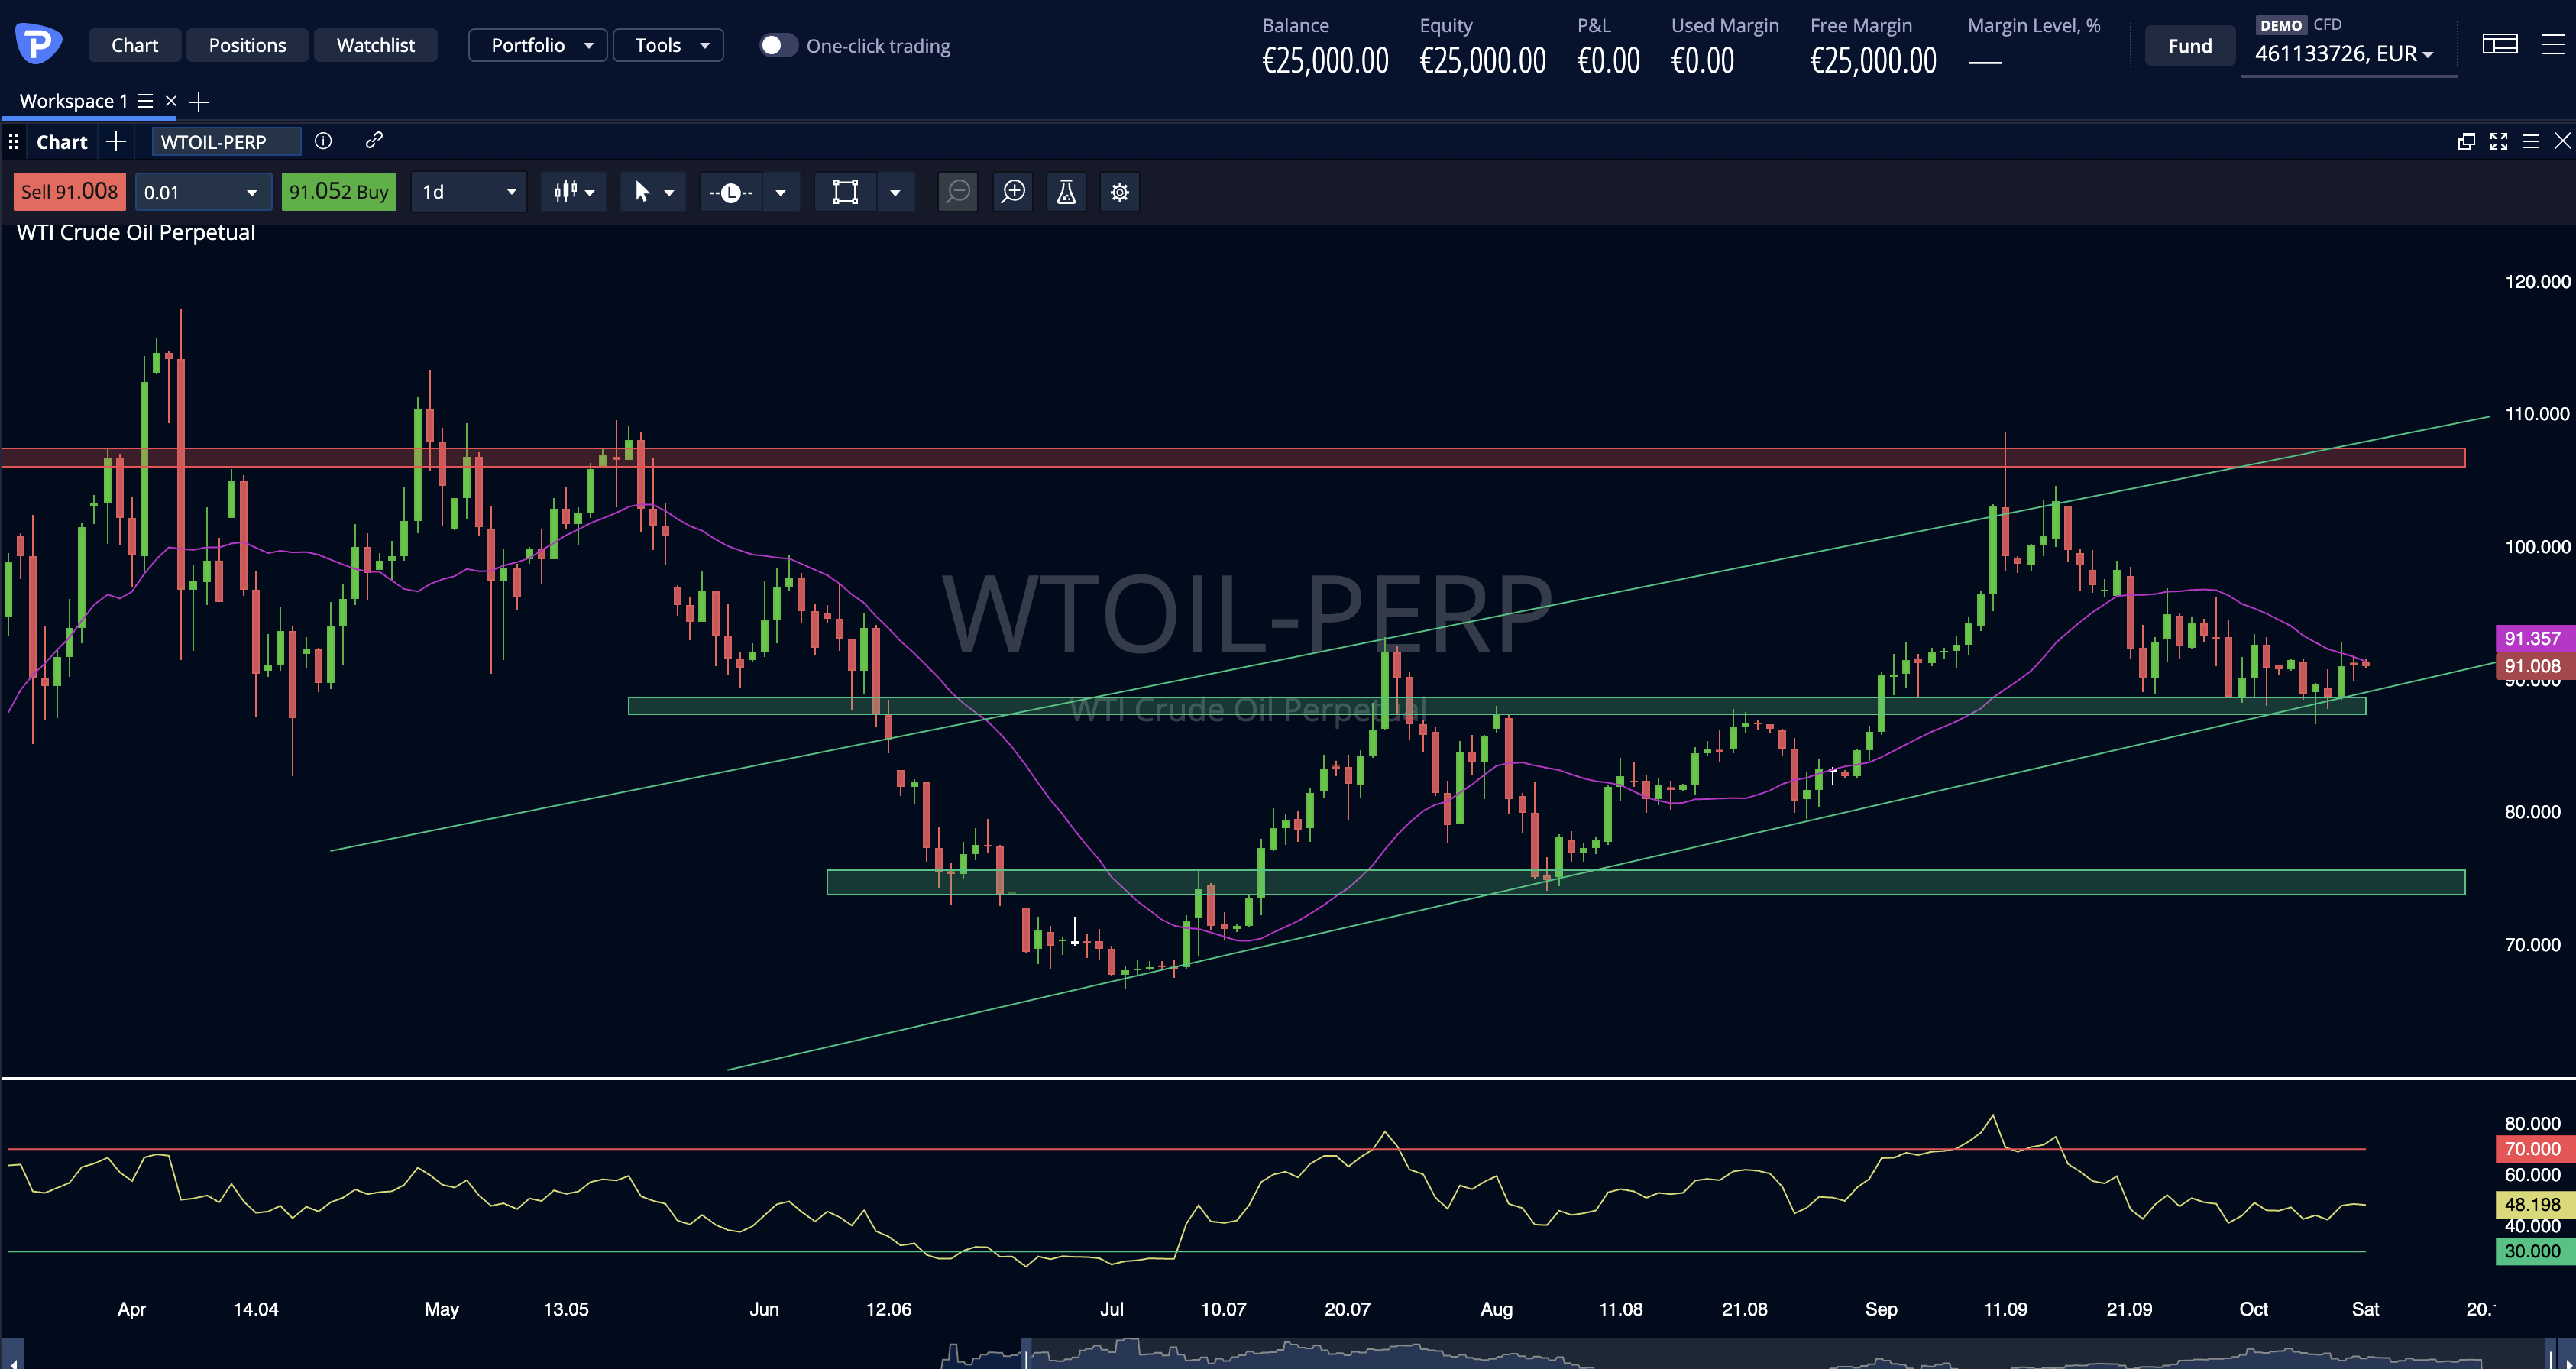Click the Fund button
The height and width of the screenshot is (1369, 2576).
(x=2190, y=46)
